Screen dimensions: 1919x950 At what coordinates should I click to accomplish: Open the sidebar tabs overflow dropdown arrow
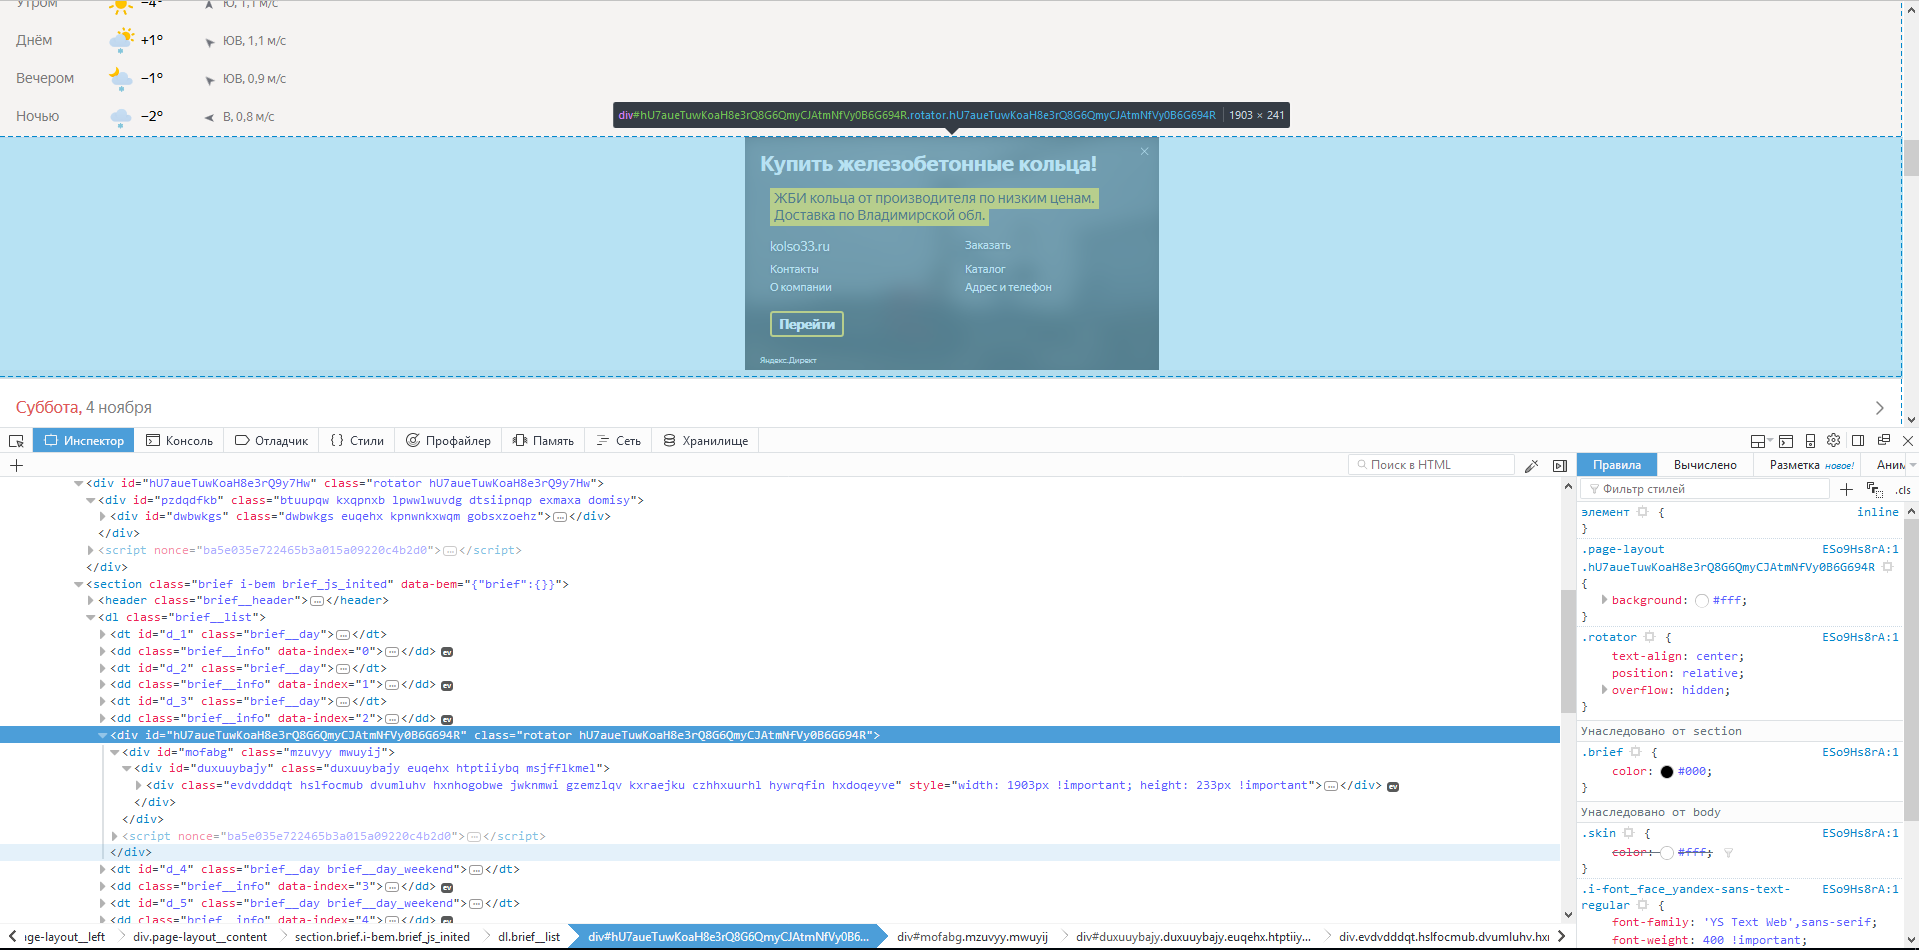pos(1912,465)
